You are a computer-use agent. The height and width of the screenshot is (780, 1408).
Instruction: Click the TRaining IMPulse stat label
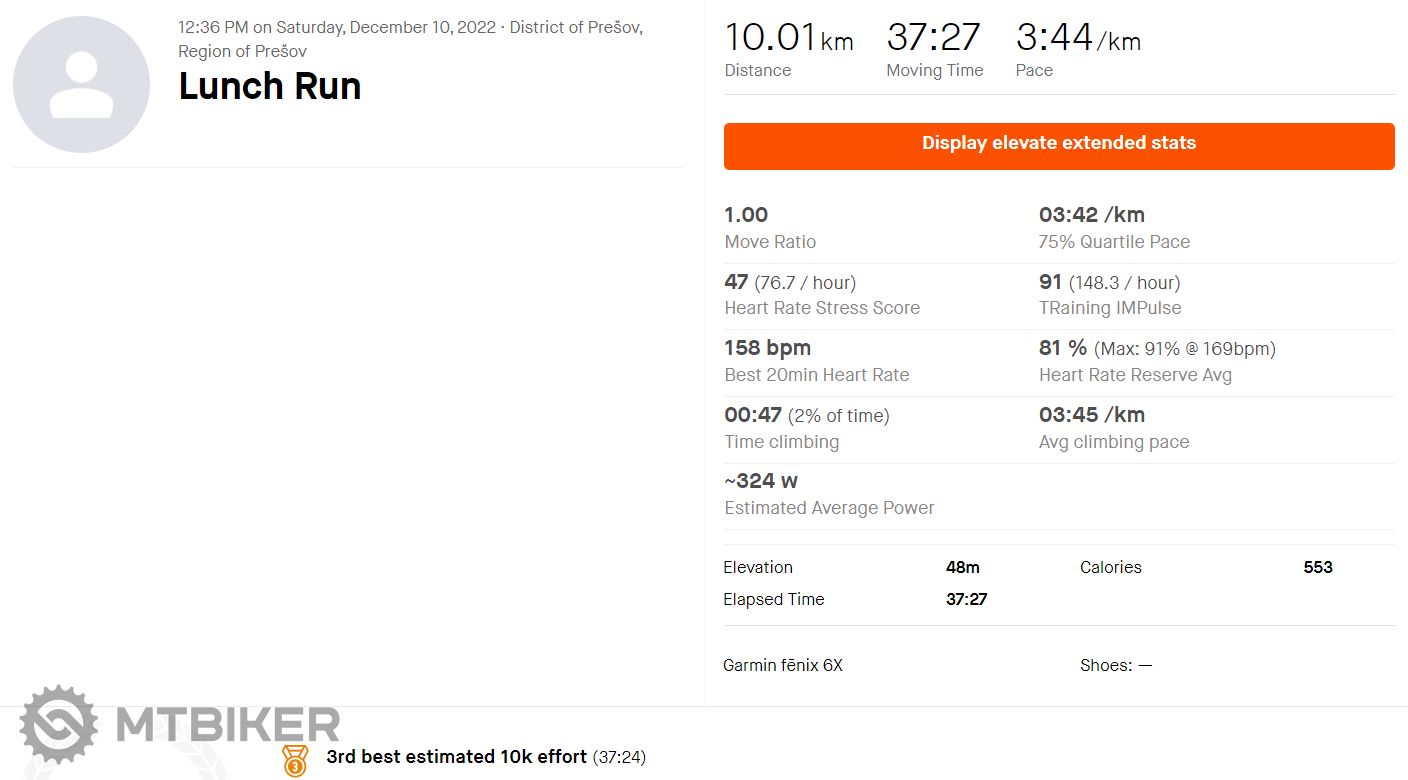pos(1109,308)
